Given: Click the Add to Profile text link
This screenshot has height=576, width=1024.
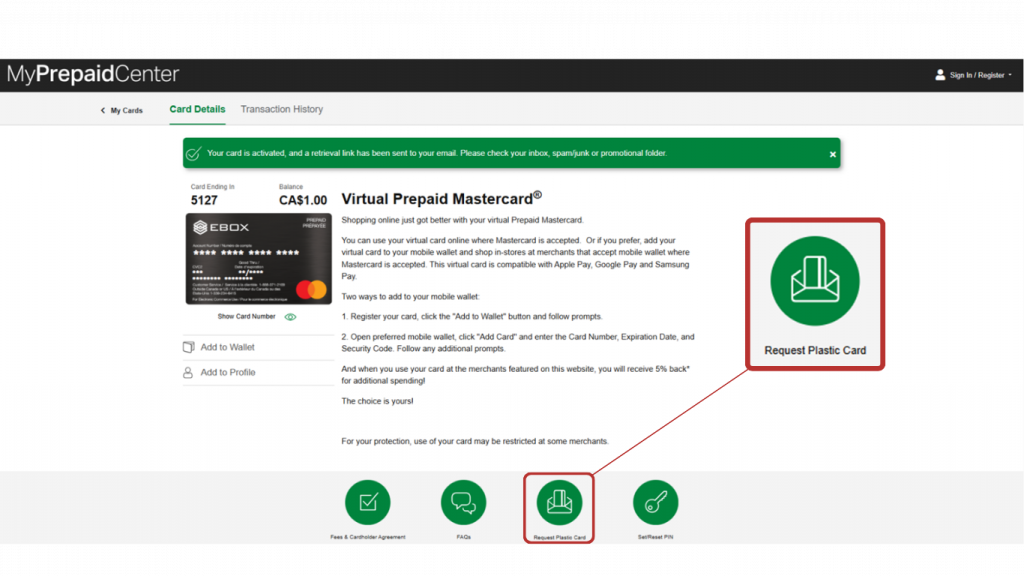Looking at the screenshot, I should (227, 372).
